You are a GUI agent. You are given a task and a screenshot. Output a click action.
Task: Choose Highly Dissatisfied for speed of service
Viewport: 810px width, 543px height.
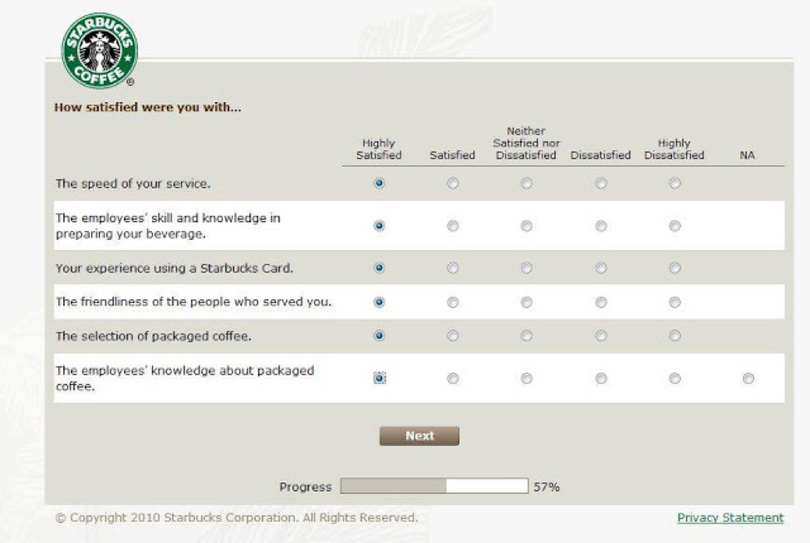tap(675, 184)
